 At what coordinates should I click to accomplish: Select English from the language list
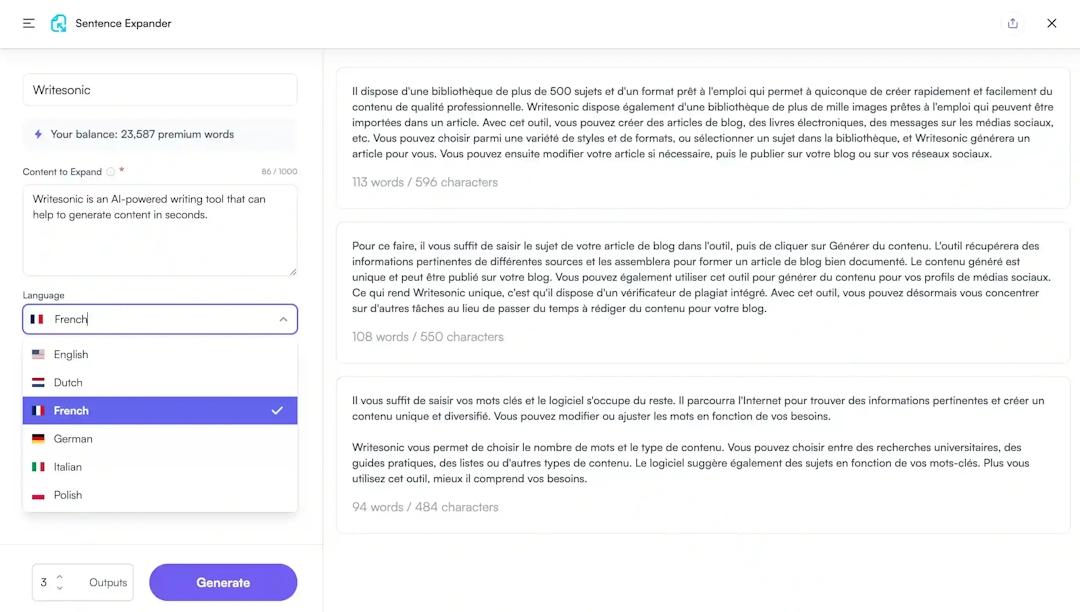72,354
